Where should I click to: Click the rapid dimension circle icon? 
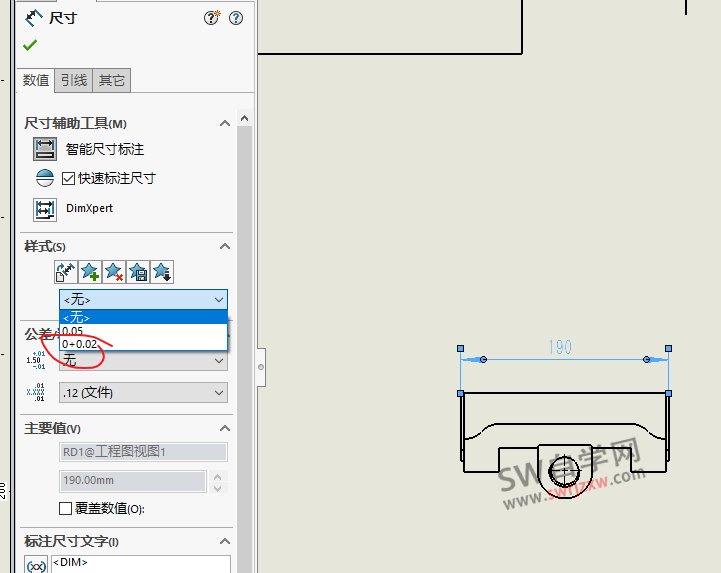pyautogui.click(x=45, y=178)
